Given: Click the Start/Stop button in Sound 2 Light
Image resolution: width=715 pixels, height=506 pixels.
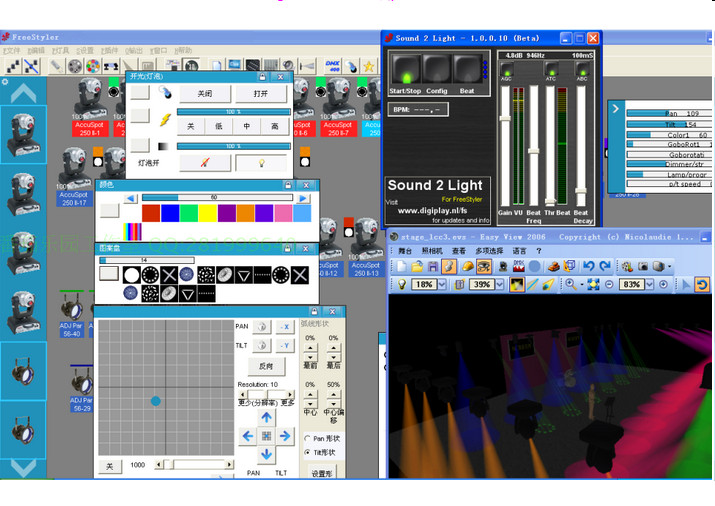Looking at the screenshot, I should click(406, 72).
